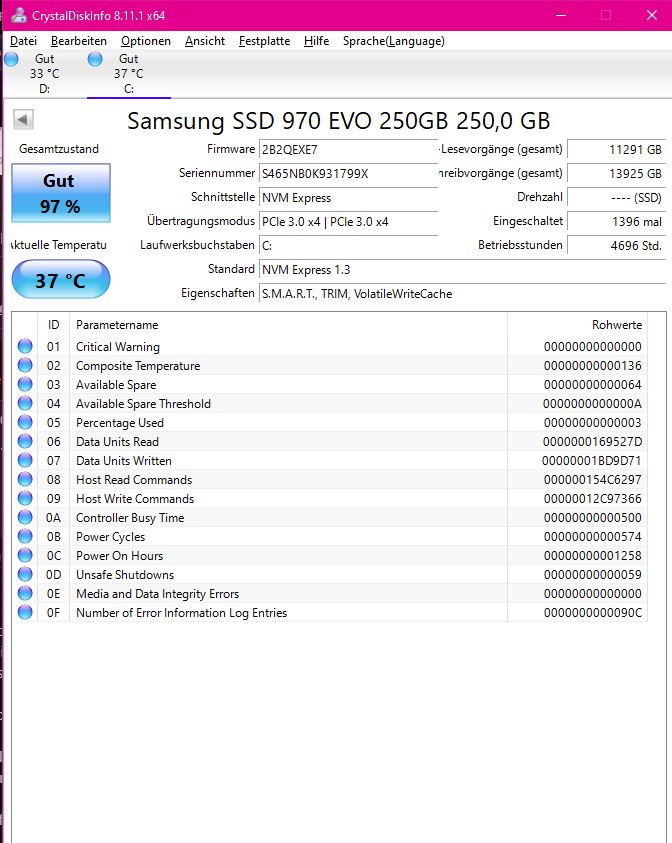
Task: Click status circle for Available Spare row 03
Action: pyautogui.click(x=25, y=384)
